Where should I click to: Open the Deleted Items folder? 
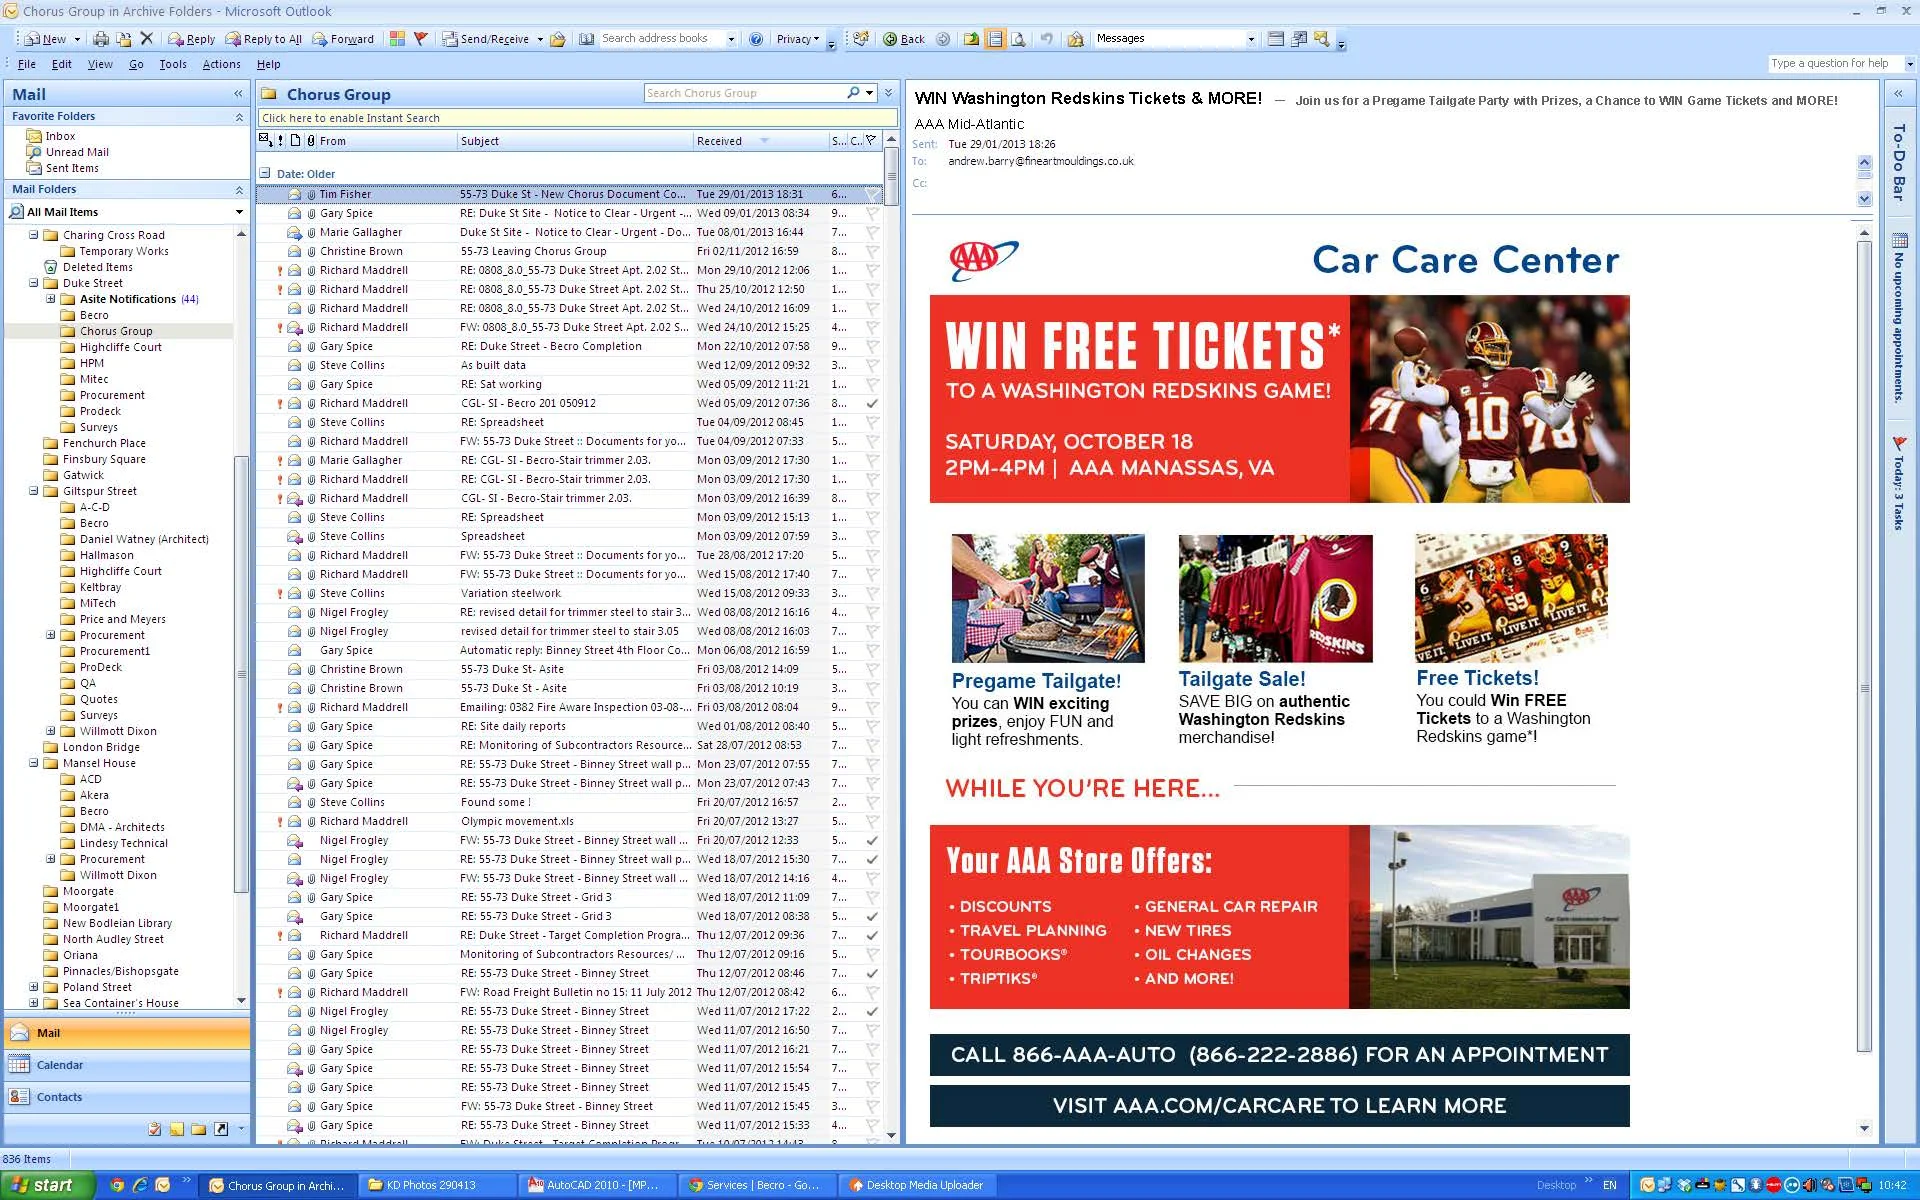pyautogui.click(x=97, y=267)
